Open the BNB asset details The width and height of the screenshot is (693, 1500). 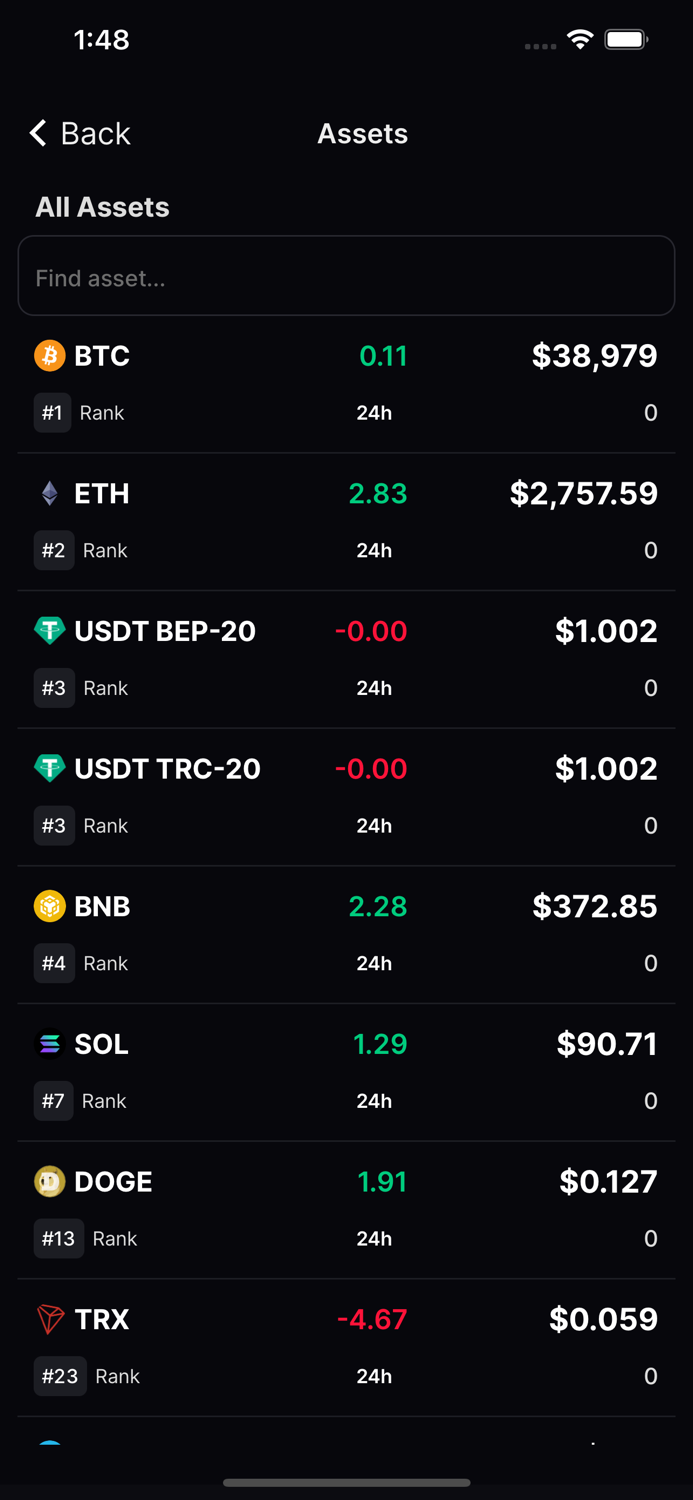pos(346,931)
